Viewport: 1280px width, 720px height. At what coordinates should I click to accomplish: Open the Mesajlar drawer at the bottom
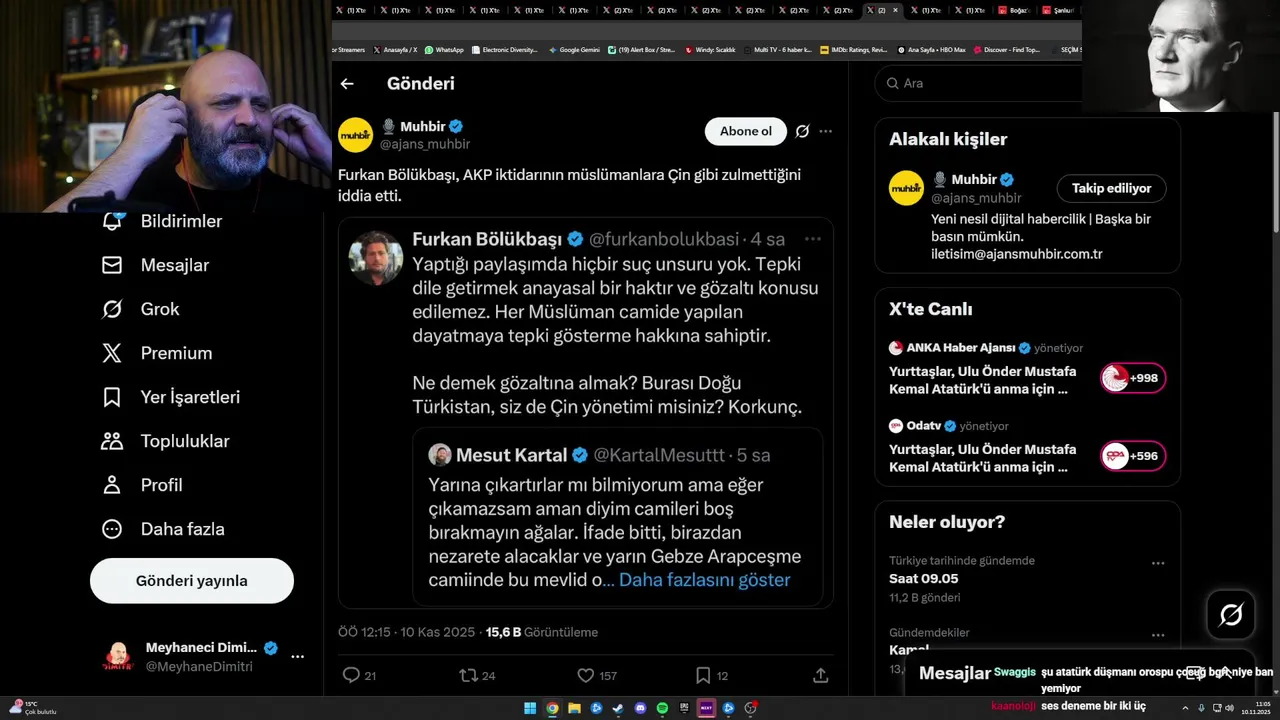click(x=955, y=673)
